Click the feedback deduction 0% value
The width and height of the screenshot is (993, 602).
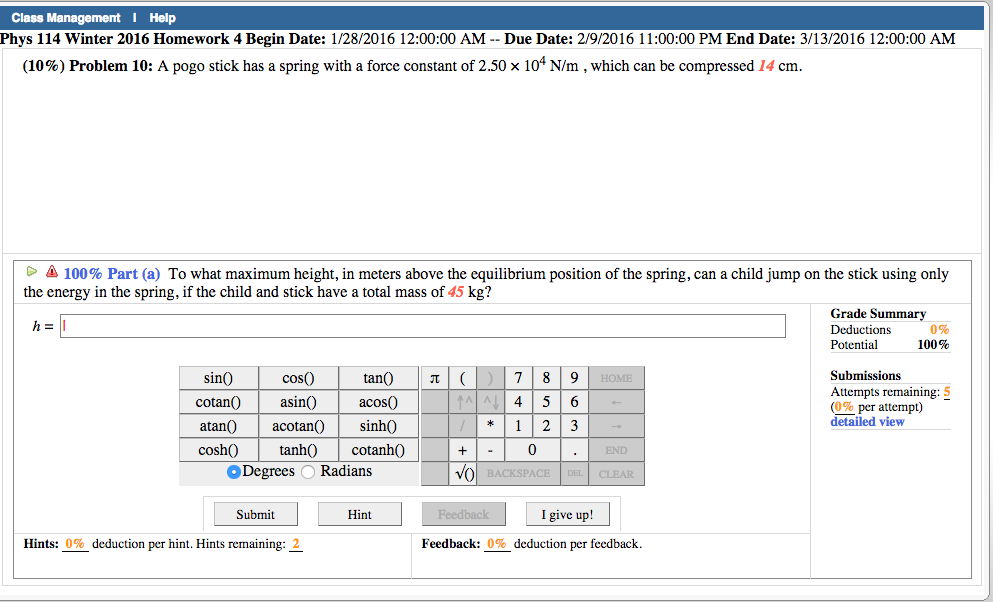[497, 544]
